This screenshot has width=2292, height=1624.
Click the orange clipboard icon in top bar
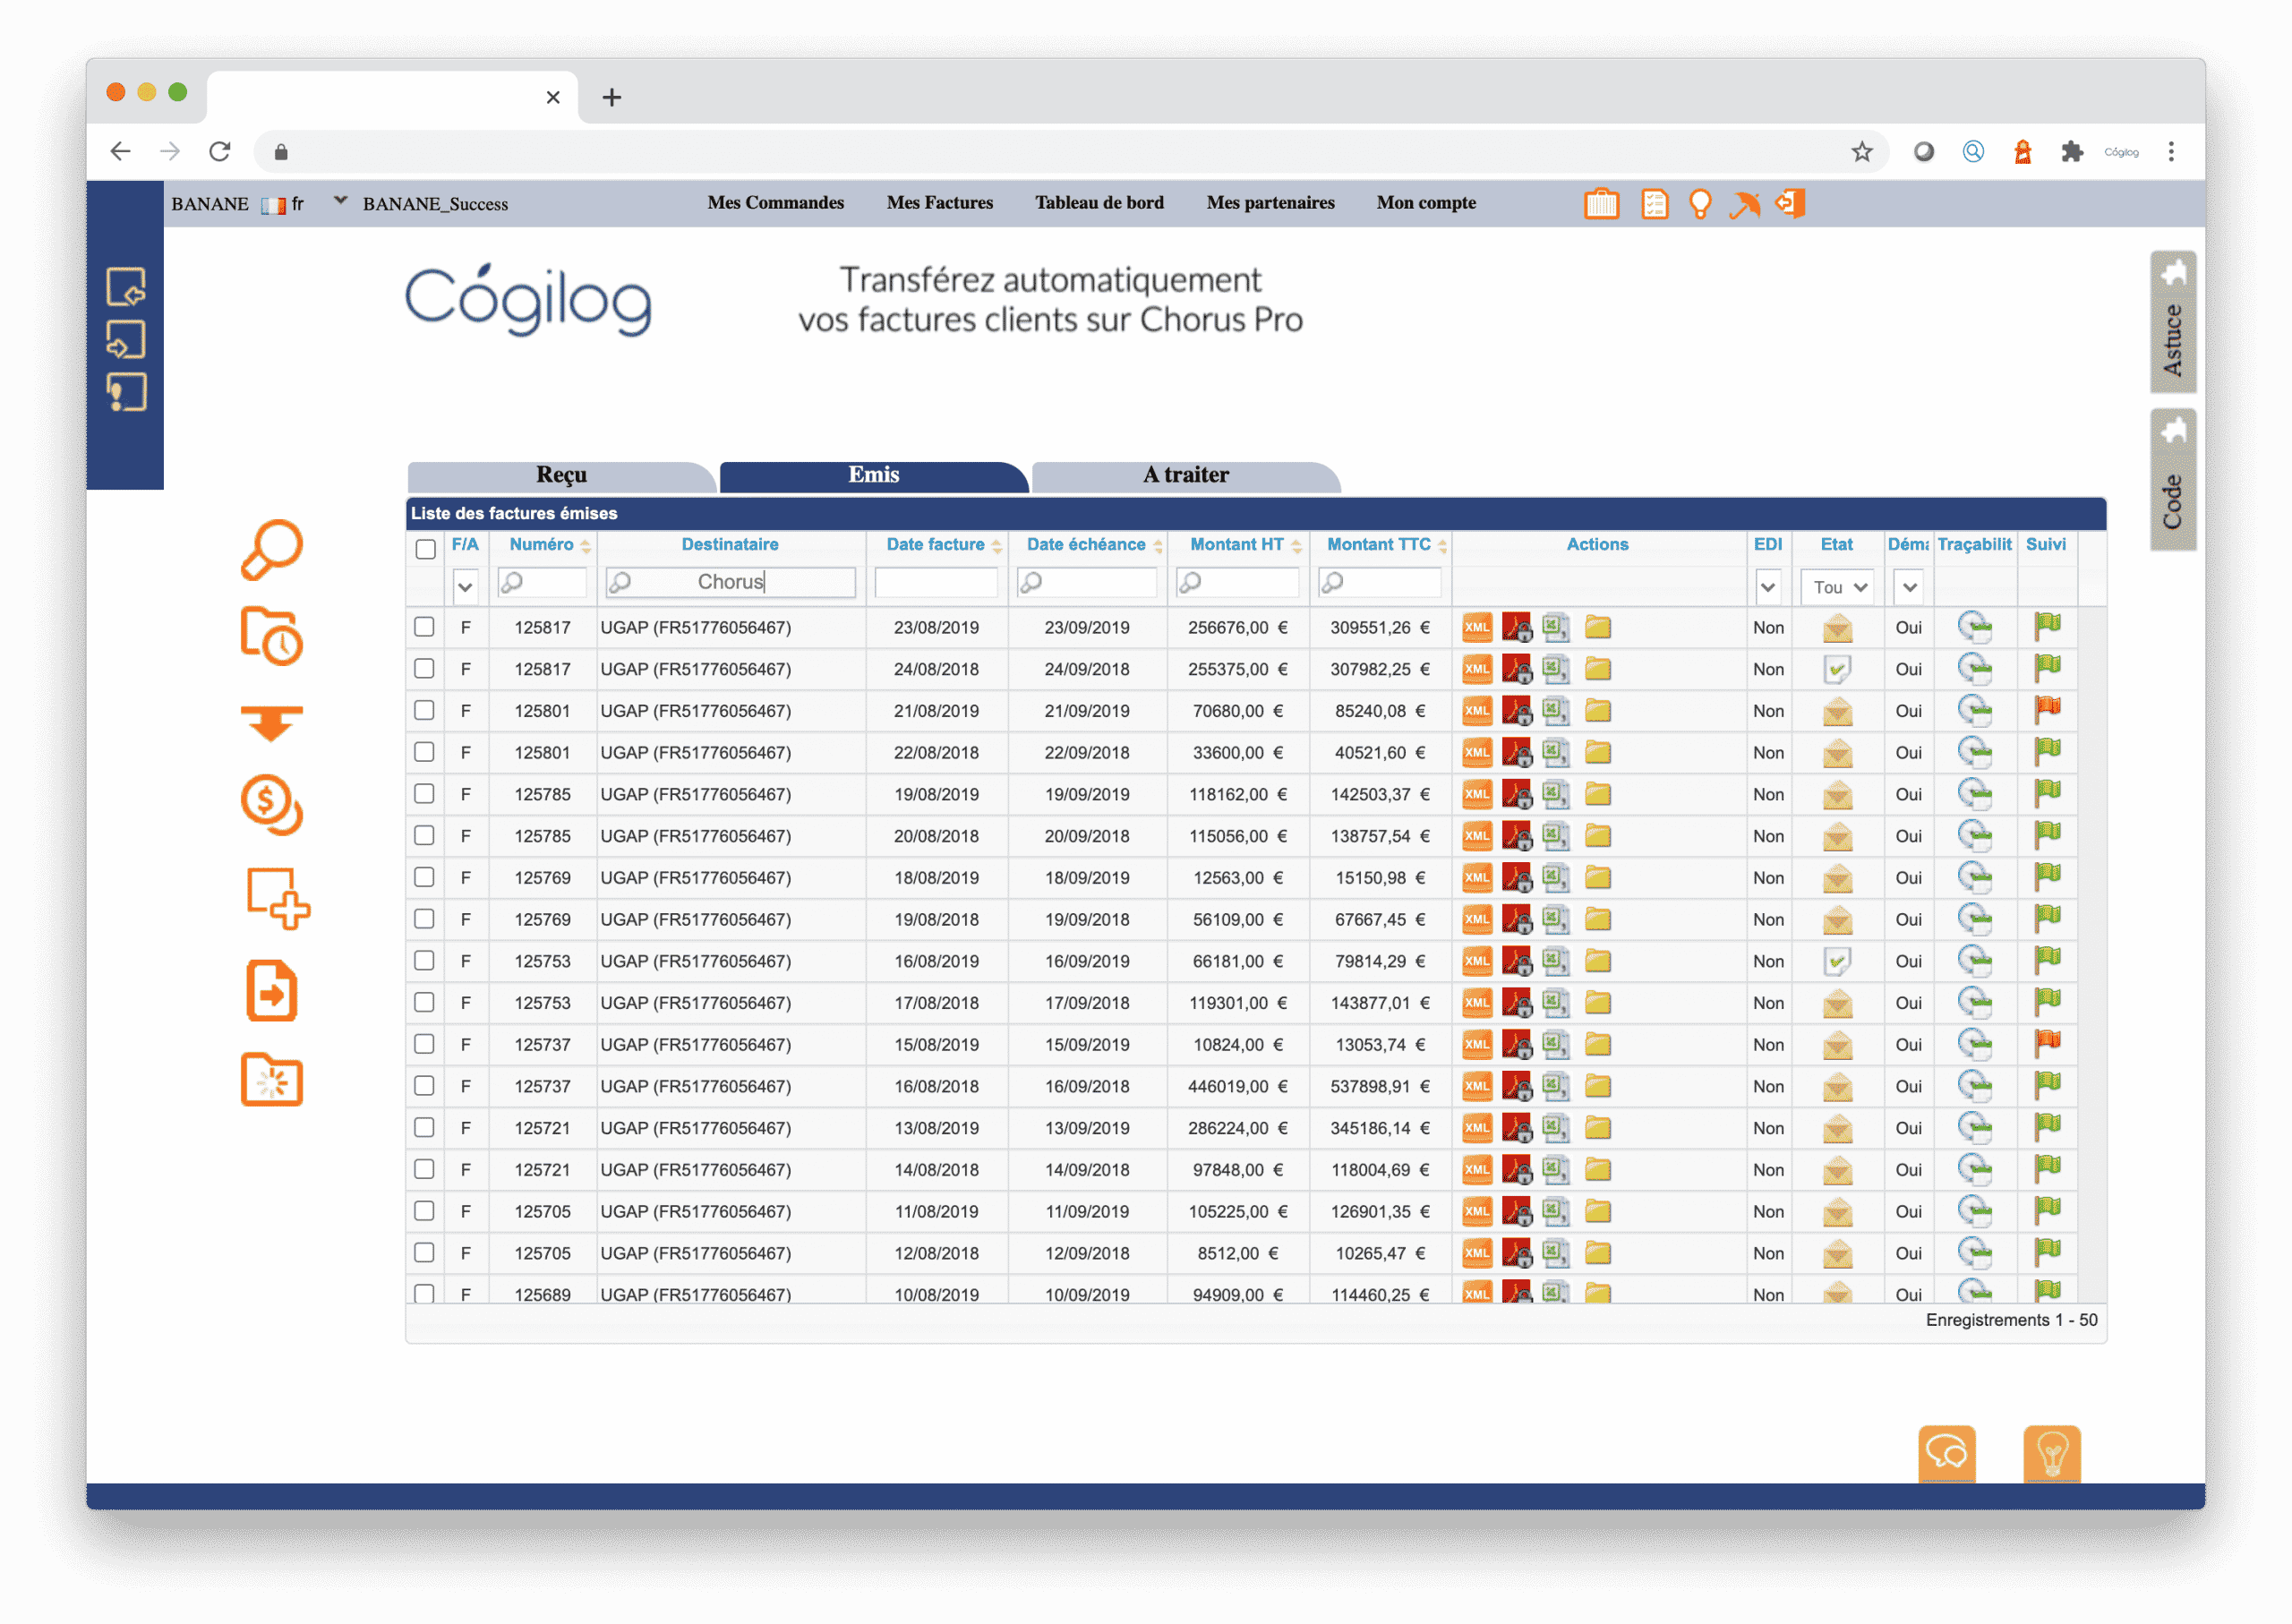click(x=1601, y=203)
